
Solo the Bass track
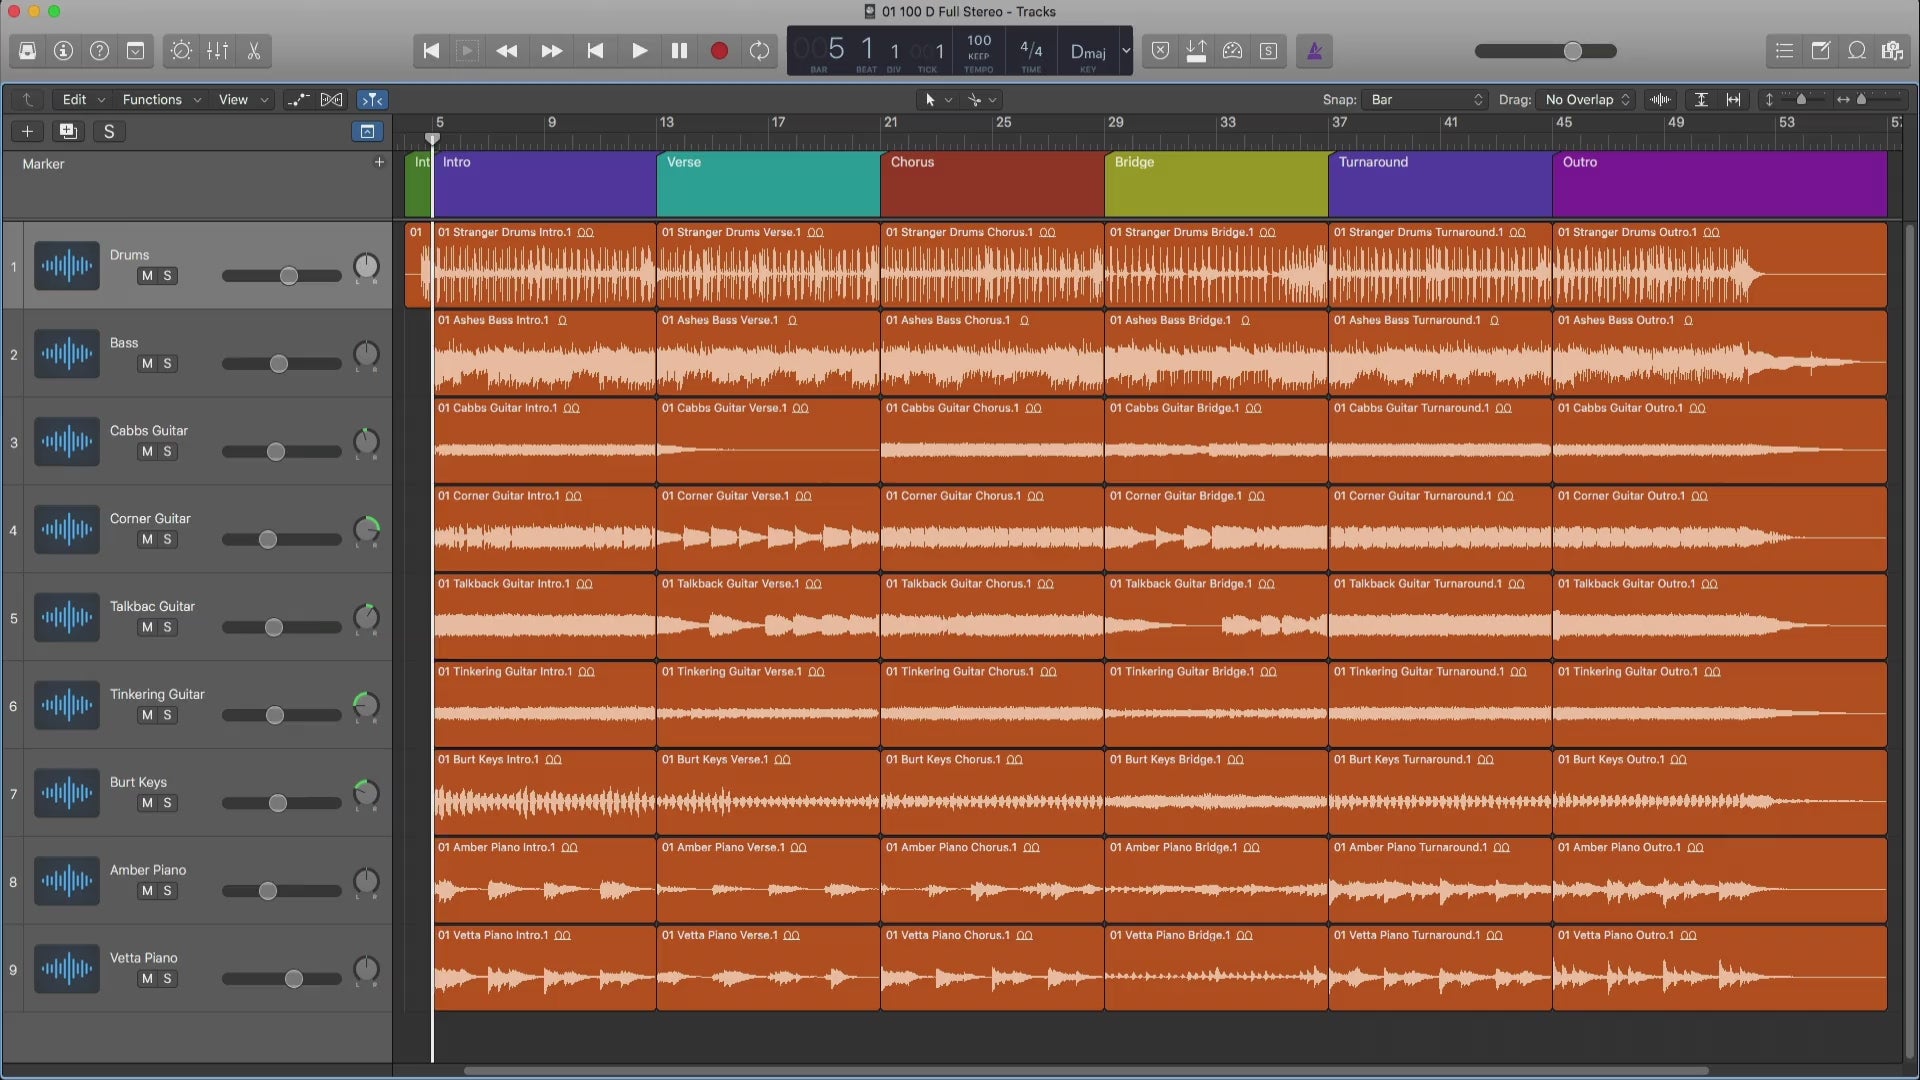[165, 363]
